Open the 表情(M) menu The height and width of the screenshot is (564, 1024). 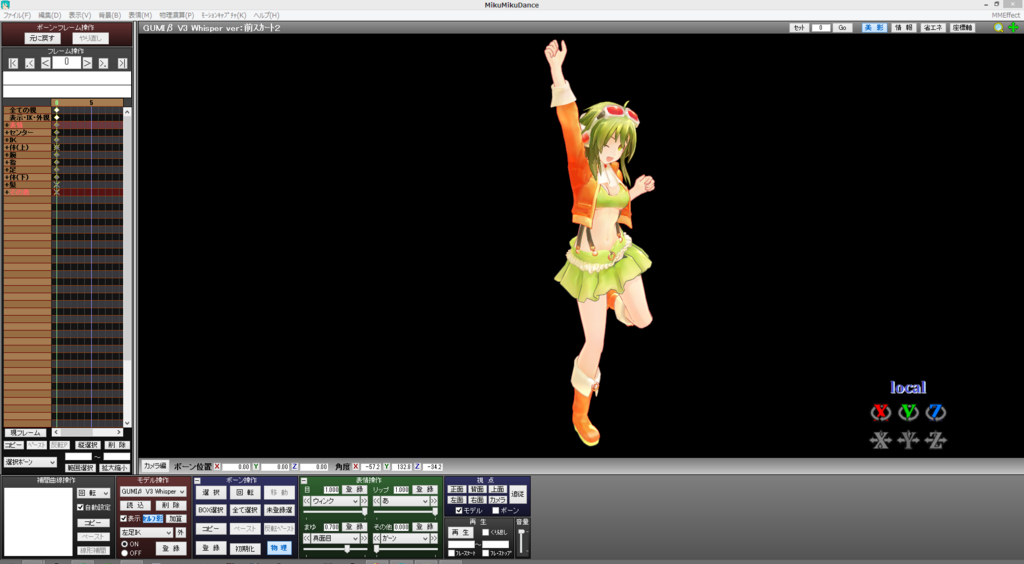point(140,15)
